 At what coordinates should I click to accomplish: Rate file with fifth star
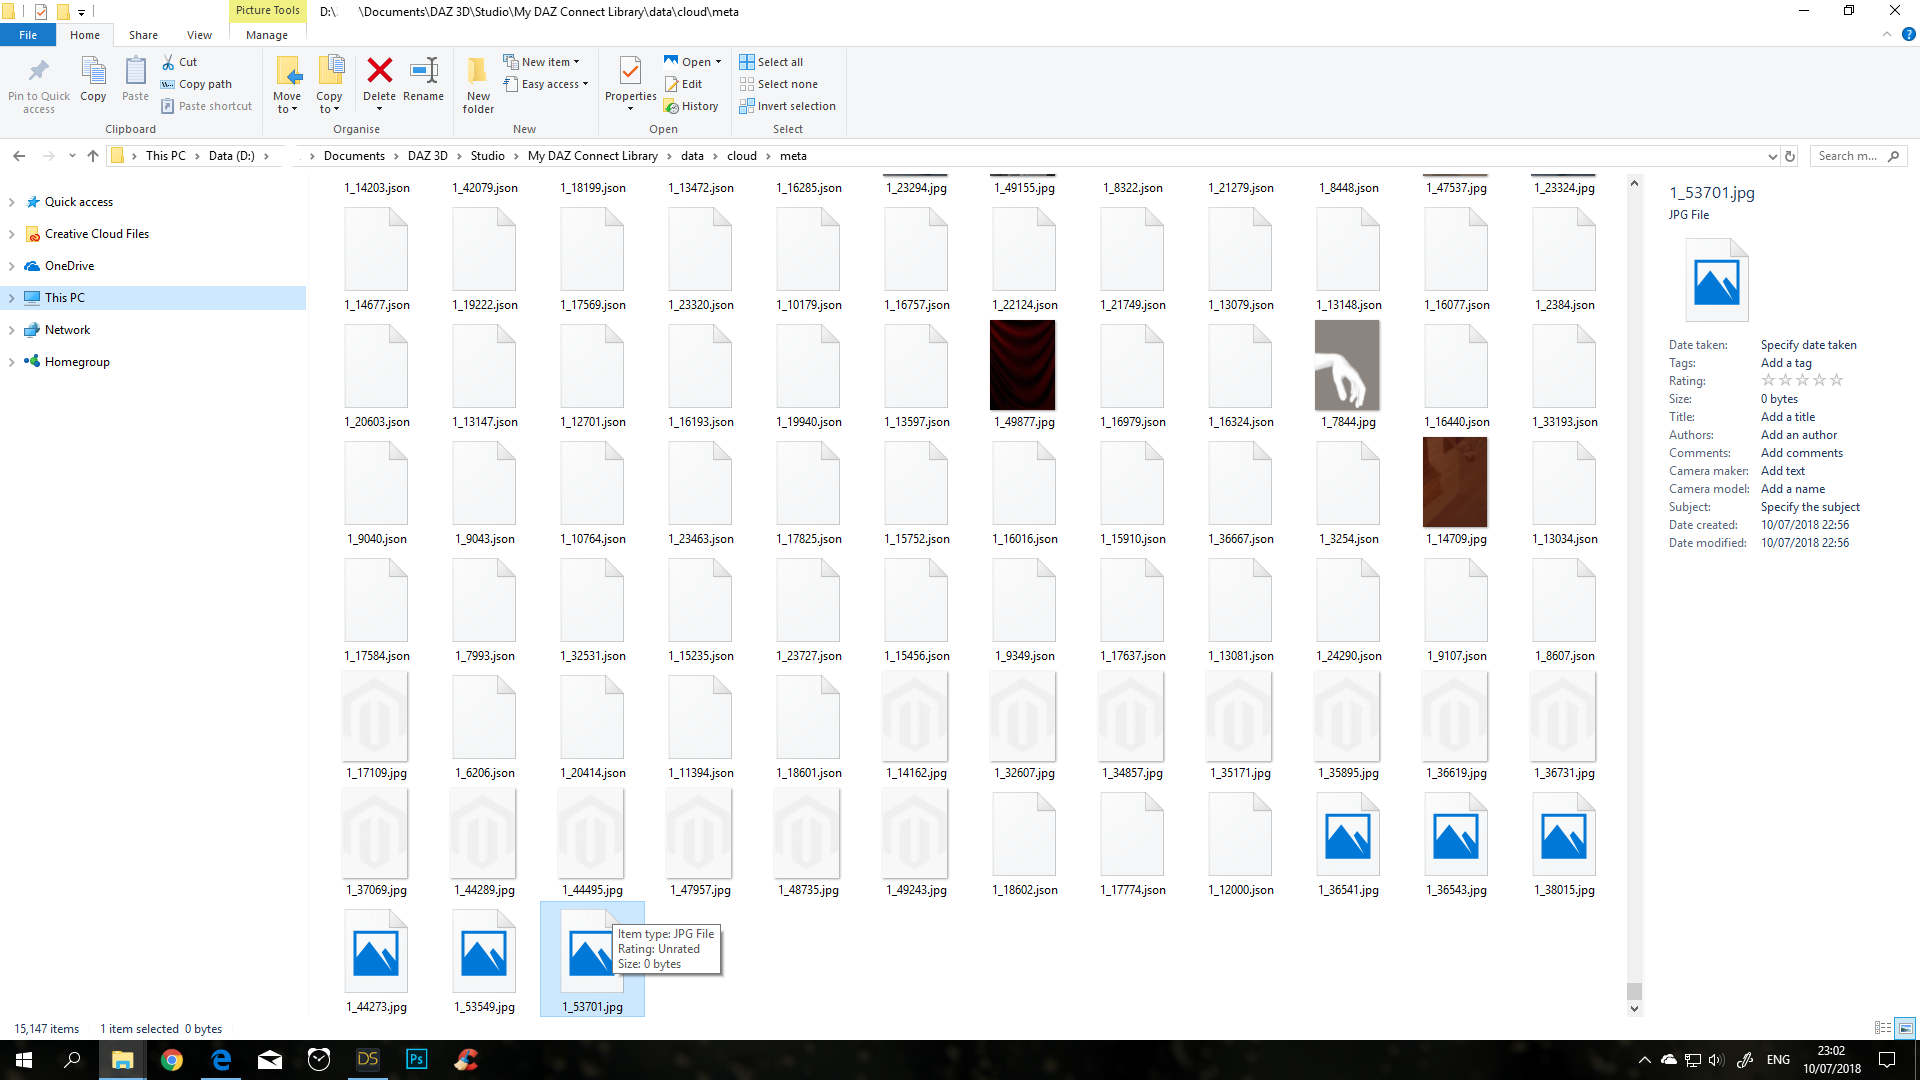pos(1836,381)
